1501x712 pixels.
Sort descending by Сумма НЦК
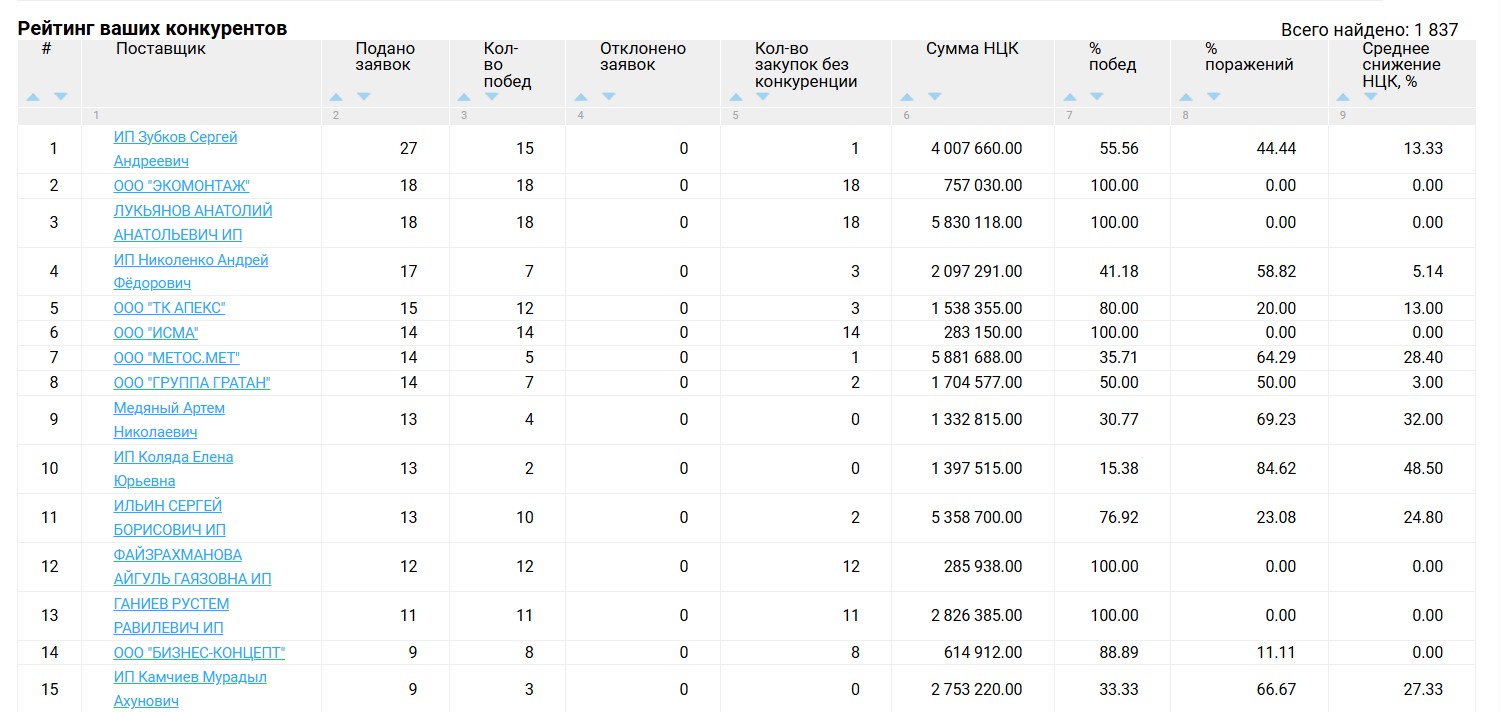pyautogui.click(x=935, y=97)
